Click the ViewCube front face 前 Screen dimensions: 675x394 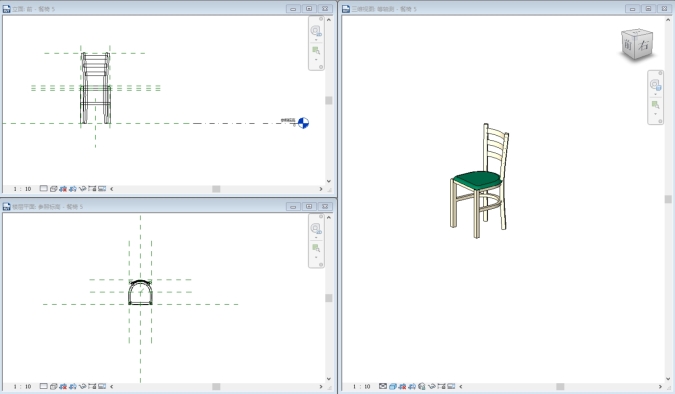point(628,45)
